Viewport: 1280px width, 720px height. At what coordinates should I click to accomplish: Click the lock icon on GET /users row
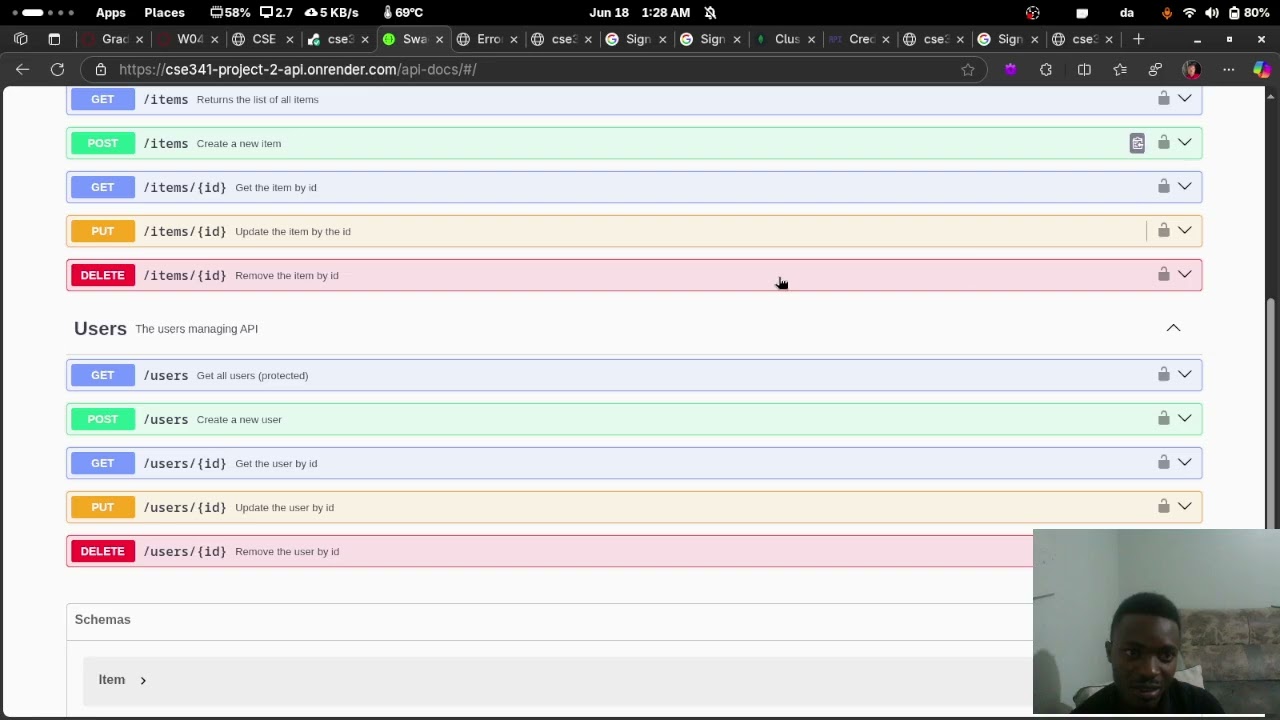pyautogui.click(x=1163, y=374)
